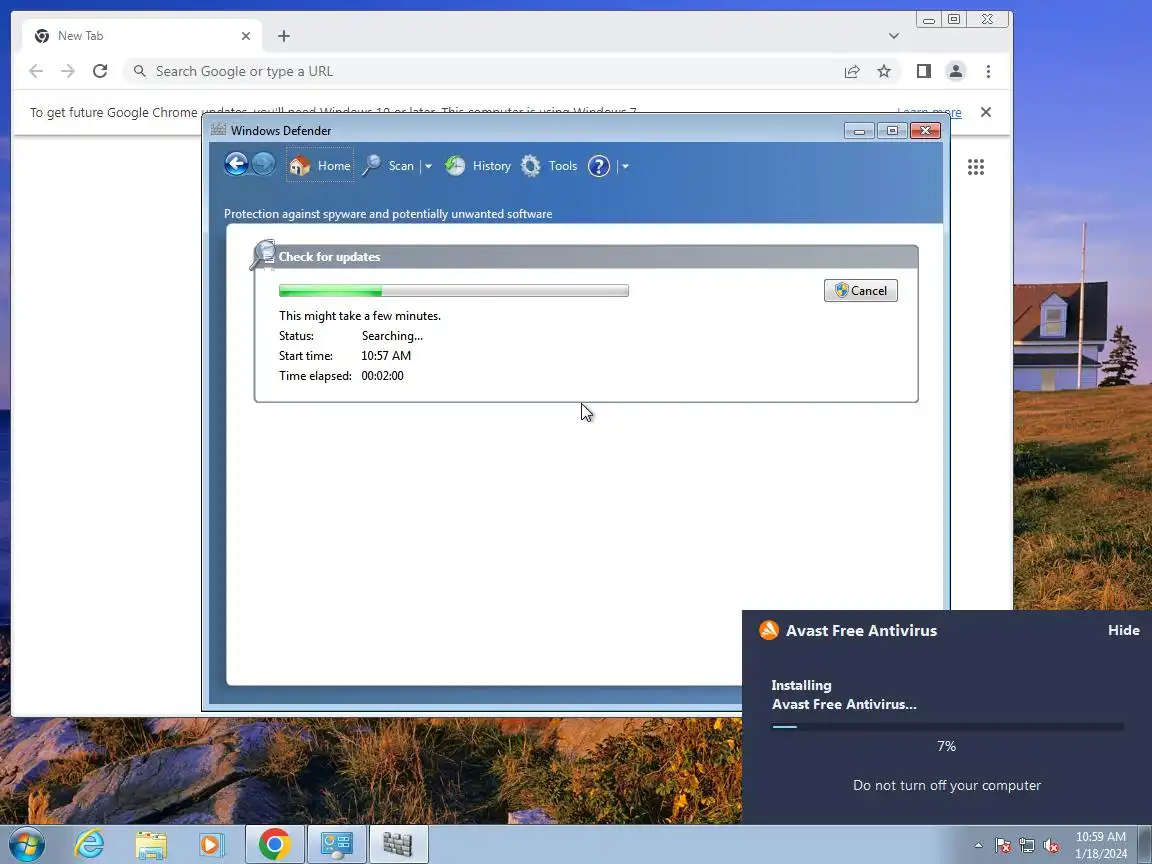
Task: Open the Chrome profile menu
Action: tap(956, 71)
